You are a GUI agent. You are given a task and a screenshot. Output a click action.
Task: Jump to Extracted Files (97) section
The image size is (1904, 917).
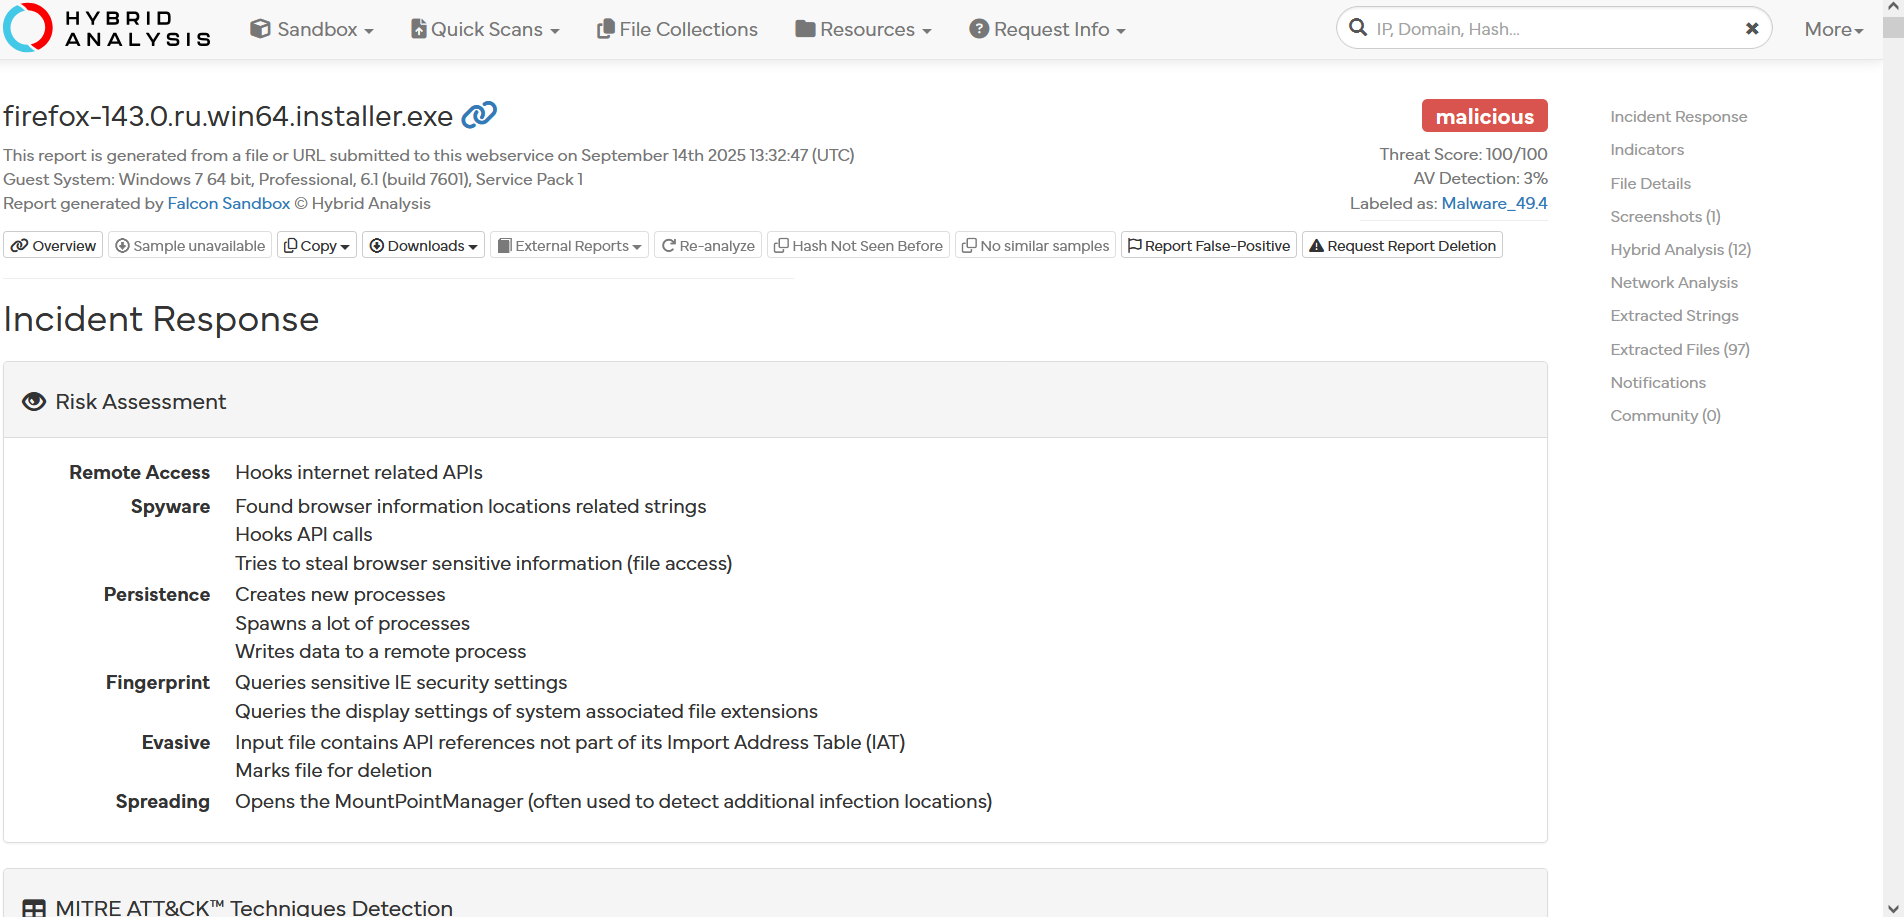1680,349
